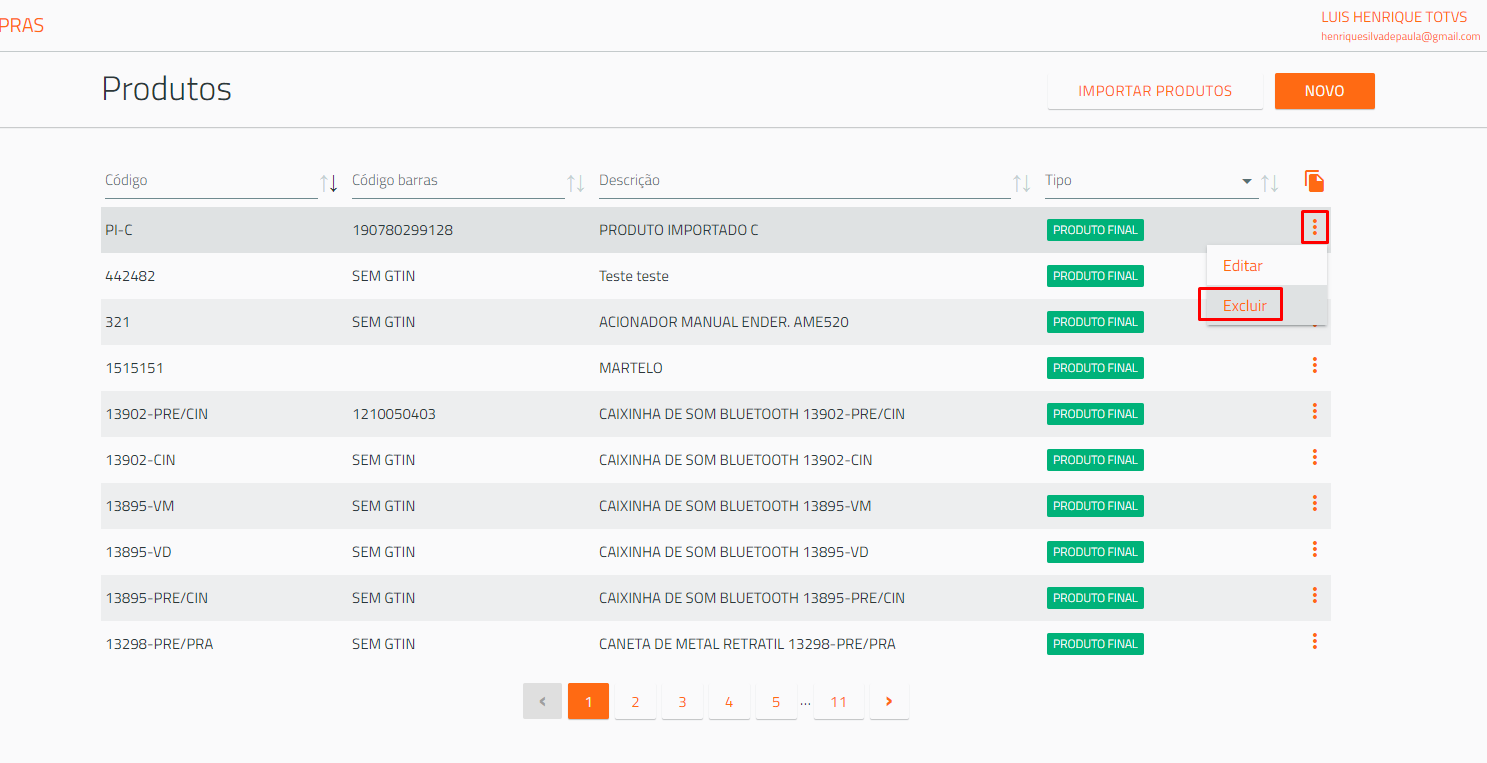
Task: Open the three-dot menu for 13902-PRE/CIN row
Action: click(x=1314, y=412)
